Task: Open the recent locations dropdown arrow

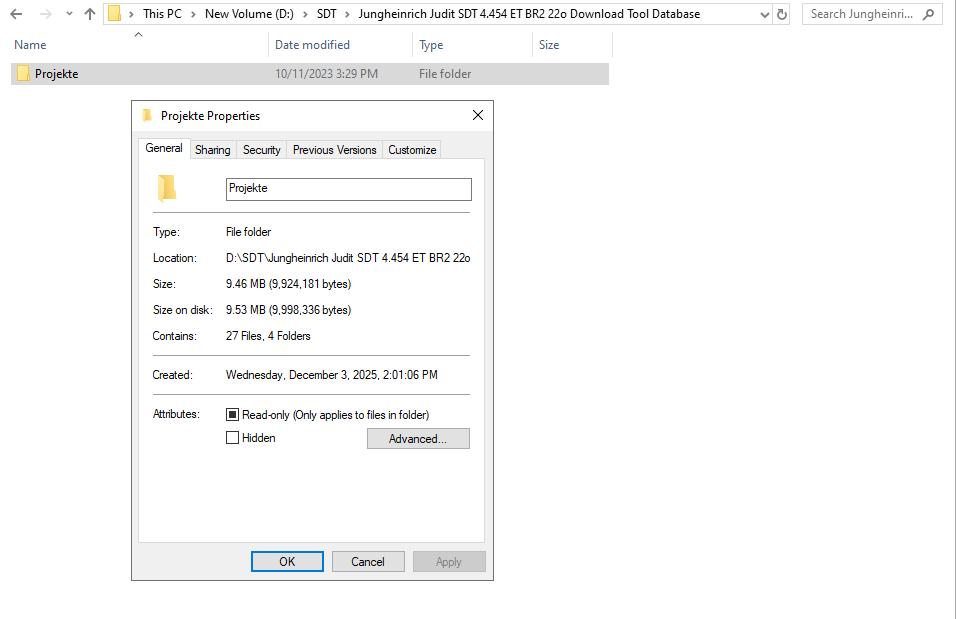Action: click(69, 14)
